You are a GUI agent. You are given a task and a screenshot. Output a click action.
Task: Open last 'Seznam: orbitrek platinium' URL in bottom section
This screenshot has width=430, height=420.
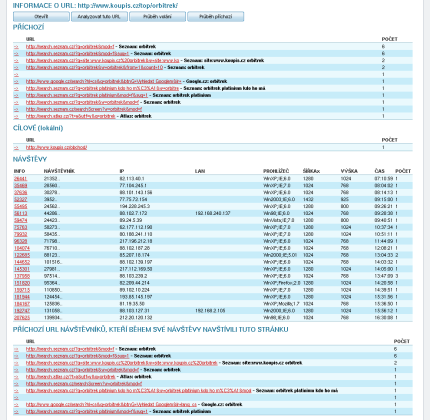click(87, 412)
